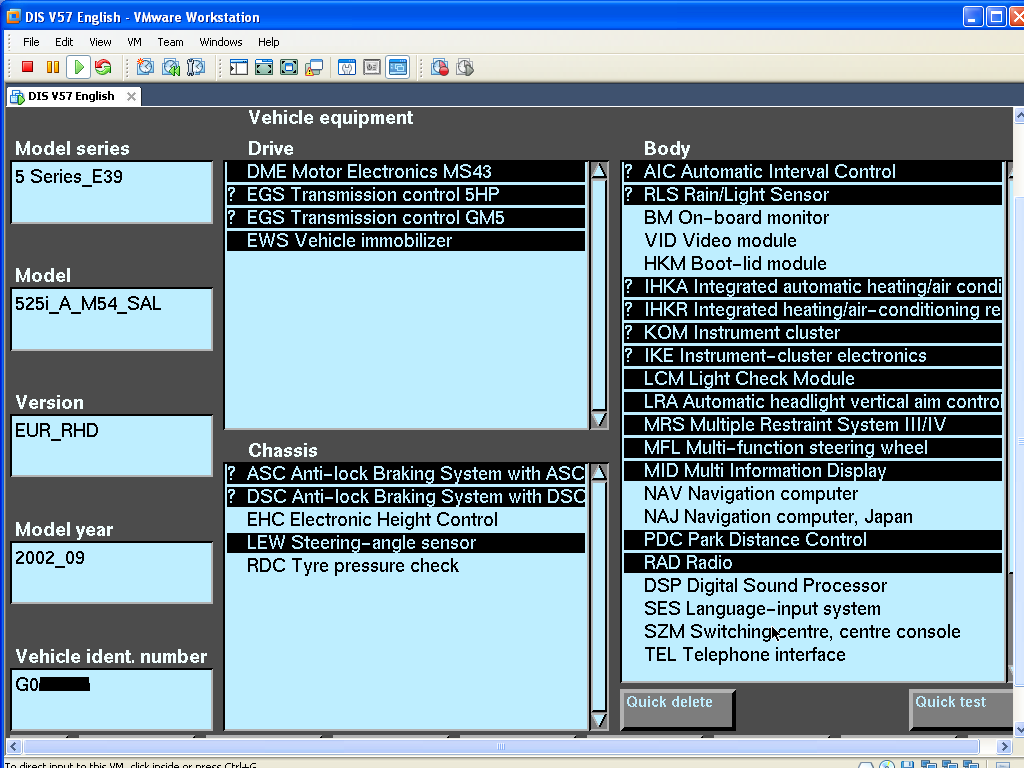Click the Version field EUR_RHD
Image resolution: width=1024 pixels, height=768 pixels.
112,445
